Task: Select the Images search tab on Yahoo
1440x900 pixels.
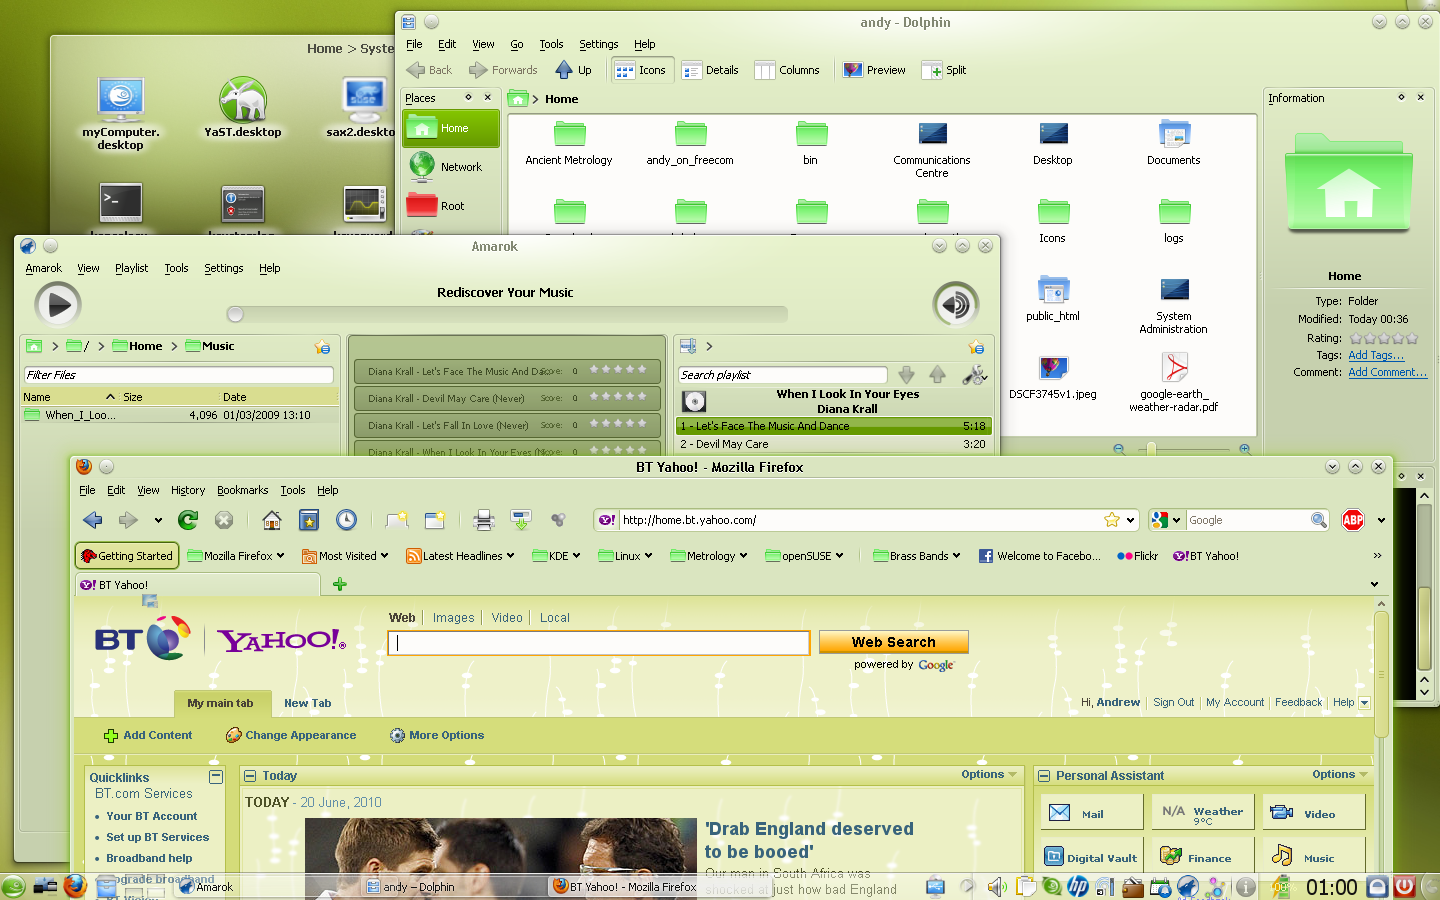Action: click(453, 618)
